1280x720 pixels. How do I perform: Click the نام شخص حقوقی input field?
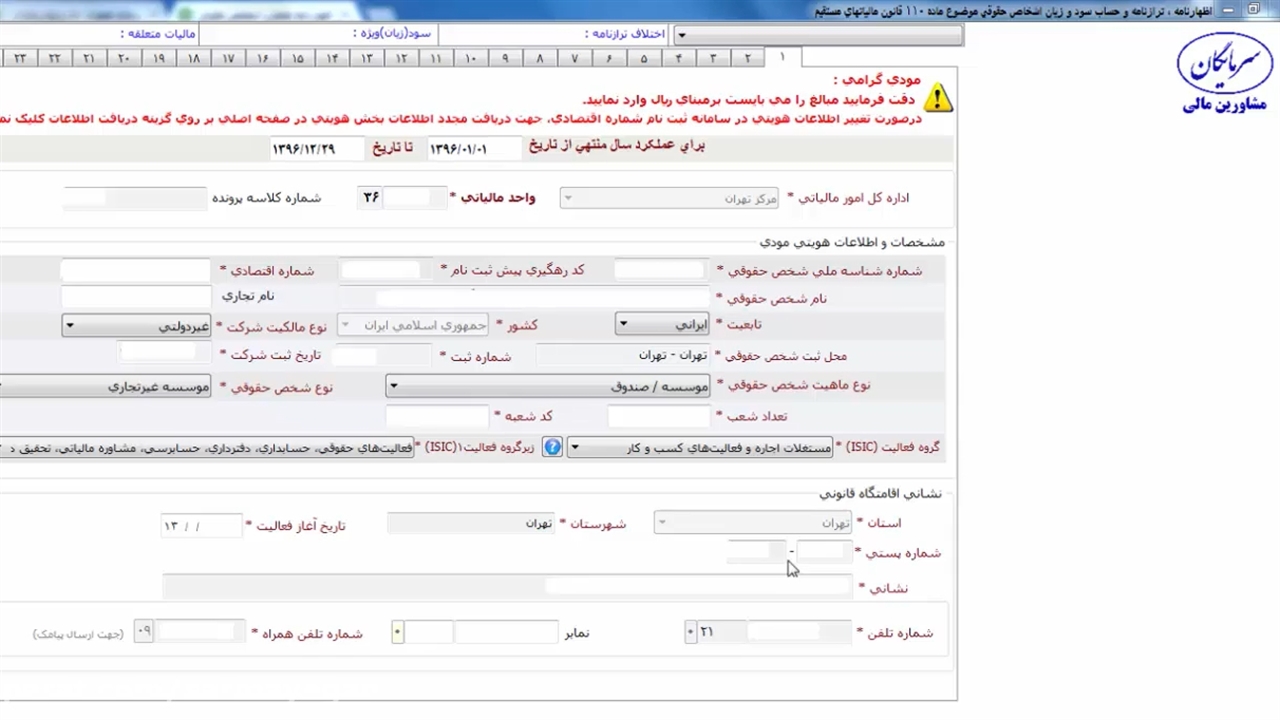pyautogui.click(x=527, y=298)
